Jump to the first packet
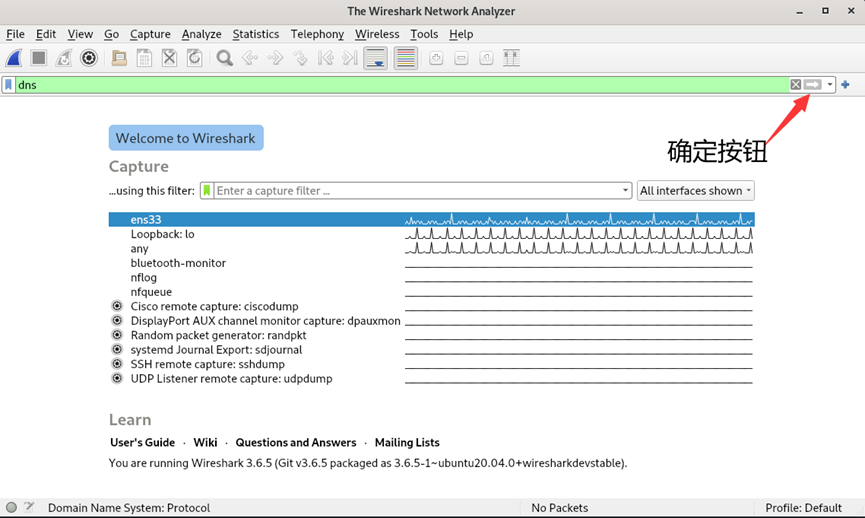This screenshot has height=518, width=865. (x=325, y=58)
